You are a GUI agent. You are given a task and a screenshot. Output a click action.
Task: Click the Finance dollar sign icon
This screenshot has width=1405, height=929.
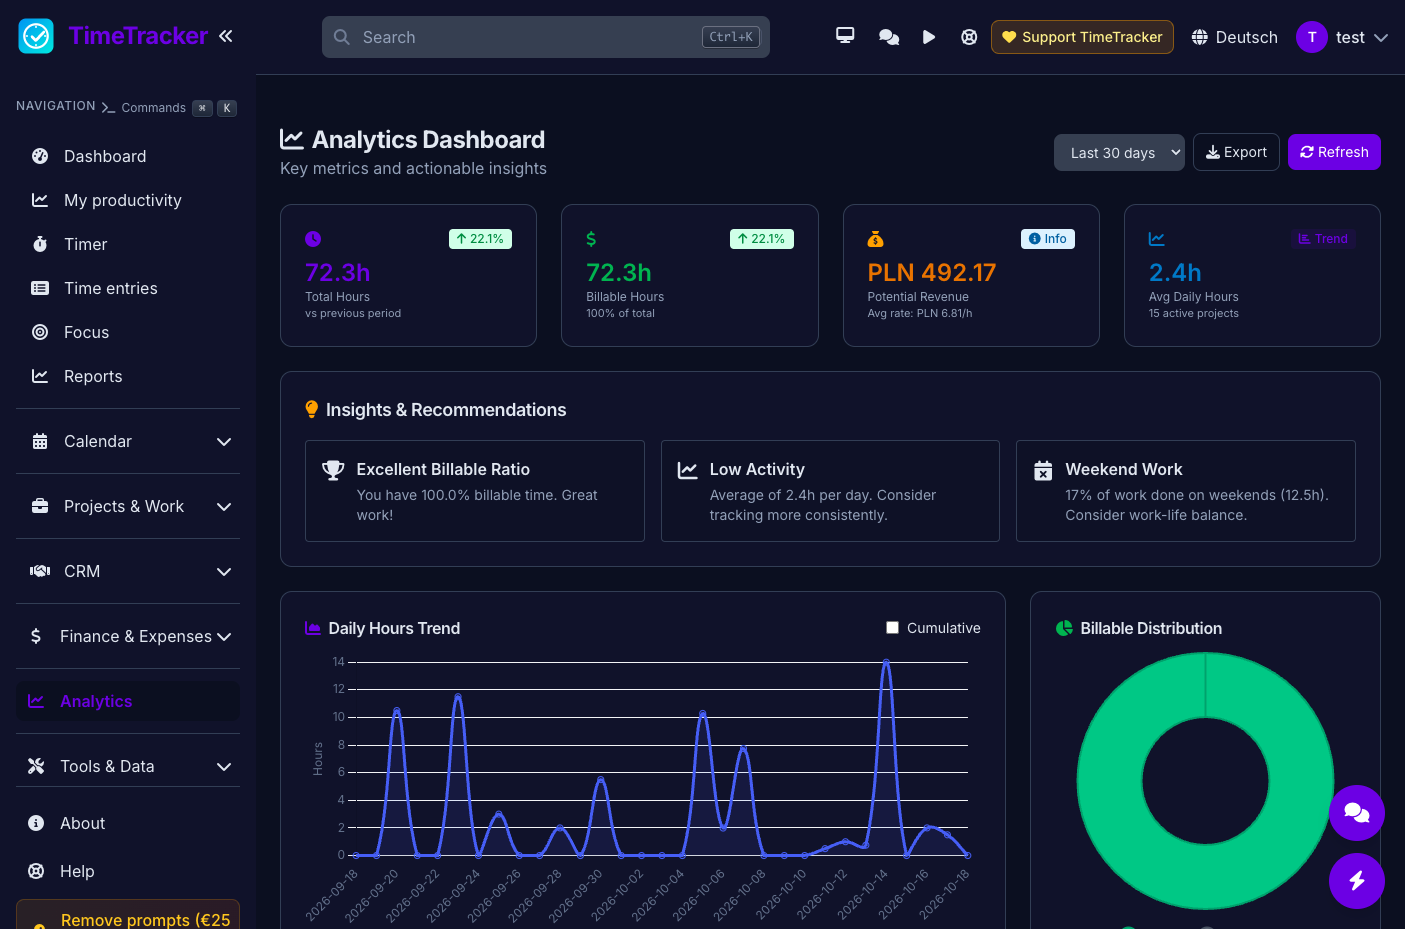pyautogui.click(x=36, y=636)
